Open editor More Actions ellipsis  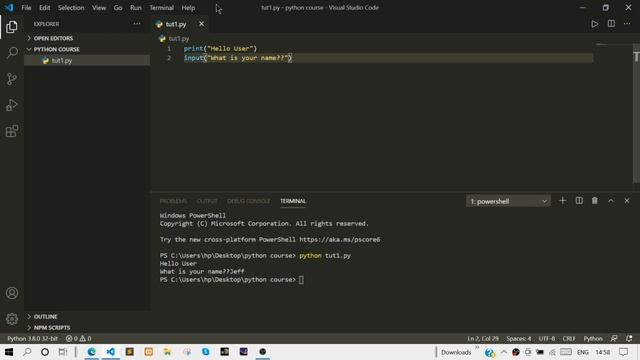tap(627, 24)
